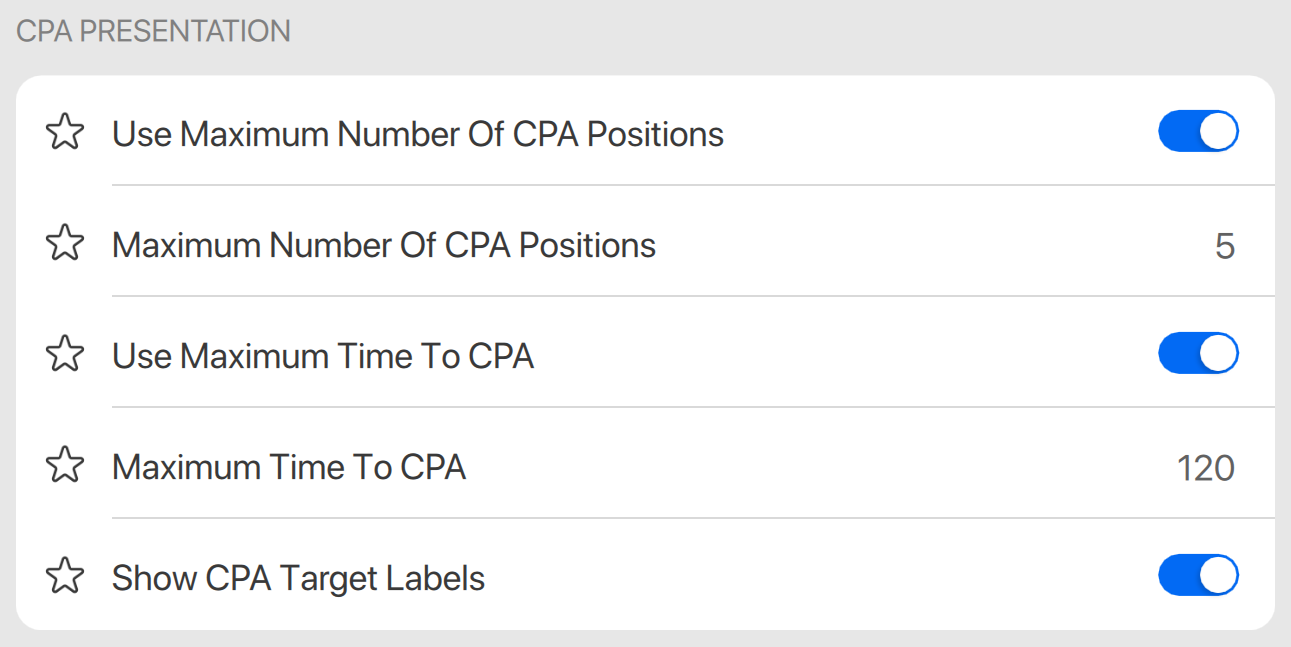1291x647 pixels.
Task: Click white knob of Maximum Time toggle
Action: (1218, 354)
